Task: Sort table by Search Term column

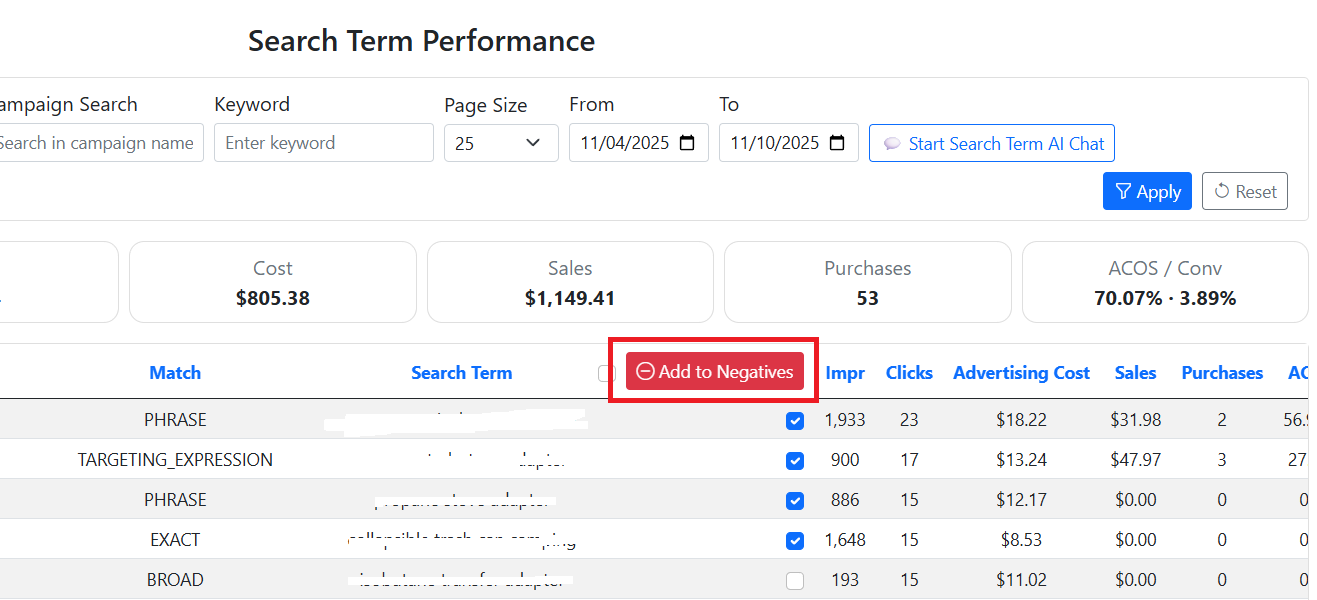Action: (461, 373)
